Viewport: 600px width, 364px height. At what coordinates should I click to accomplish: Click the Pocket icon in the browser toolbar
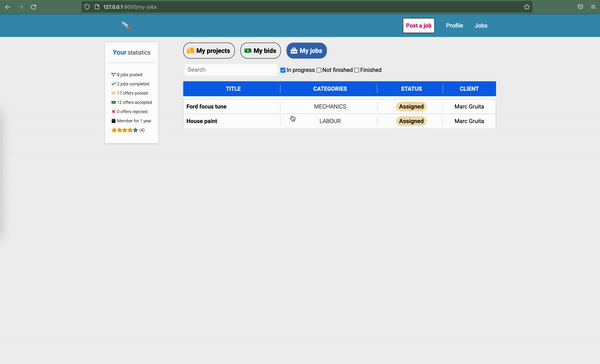[580, 7]
